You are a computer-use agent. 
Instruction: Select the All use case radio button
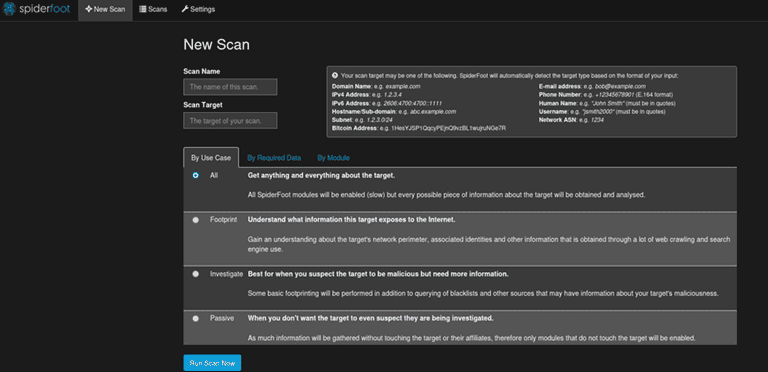(196, 175)
